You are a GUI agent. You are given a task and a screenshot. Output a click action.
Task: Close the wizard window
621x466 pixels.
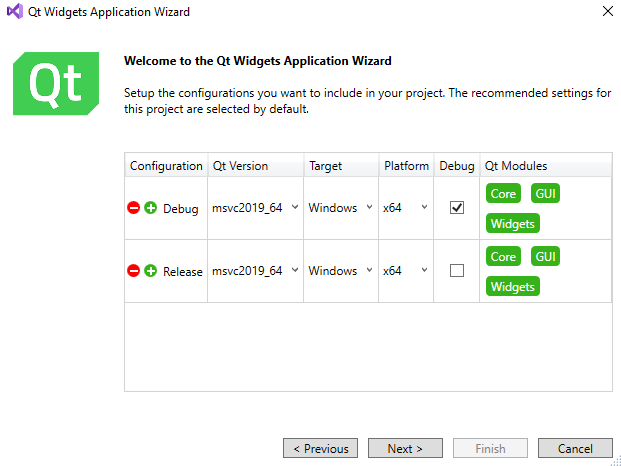pos(608,11)
